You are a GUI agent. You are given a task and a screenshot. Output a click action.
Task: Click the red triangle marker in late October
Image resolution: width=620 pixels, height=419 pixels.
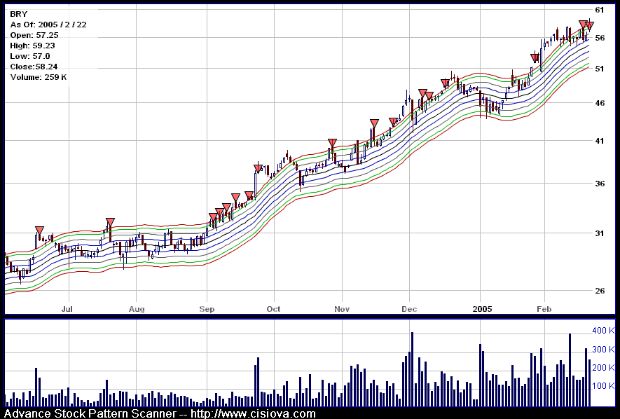(x=333, y=143)
